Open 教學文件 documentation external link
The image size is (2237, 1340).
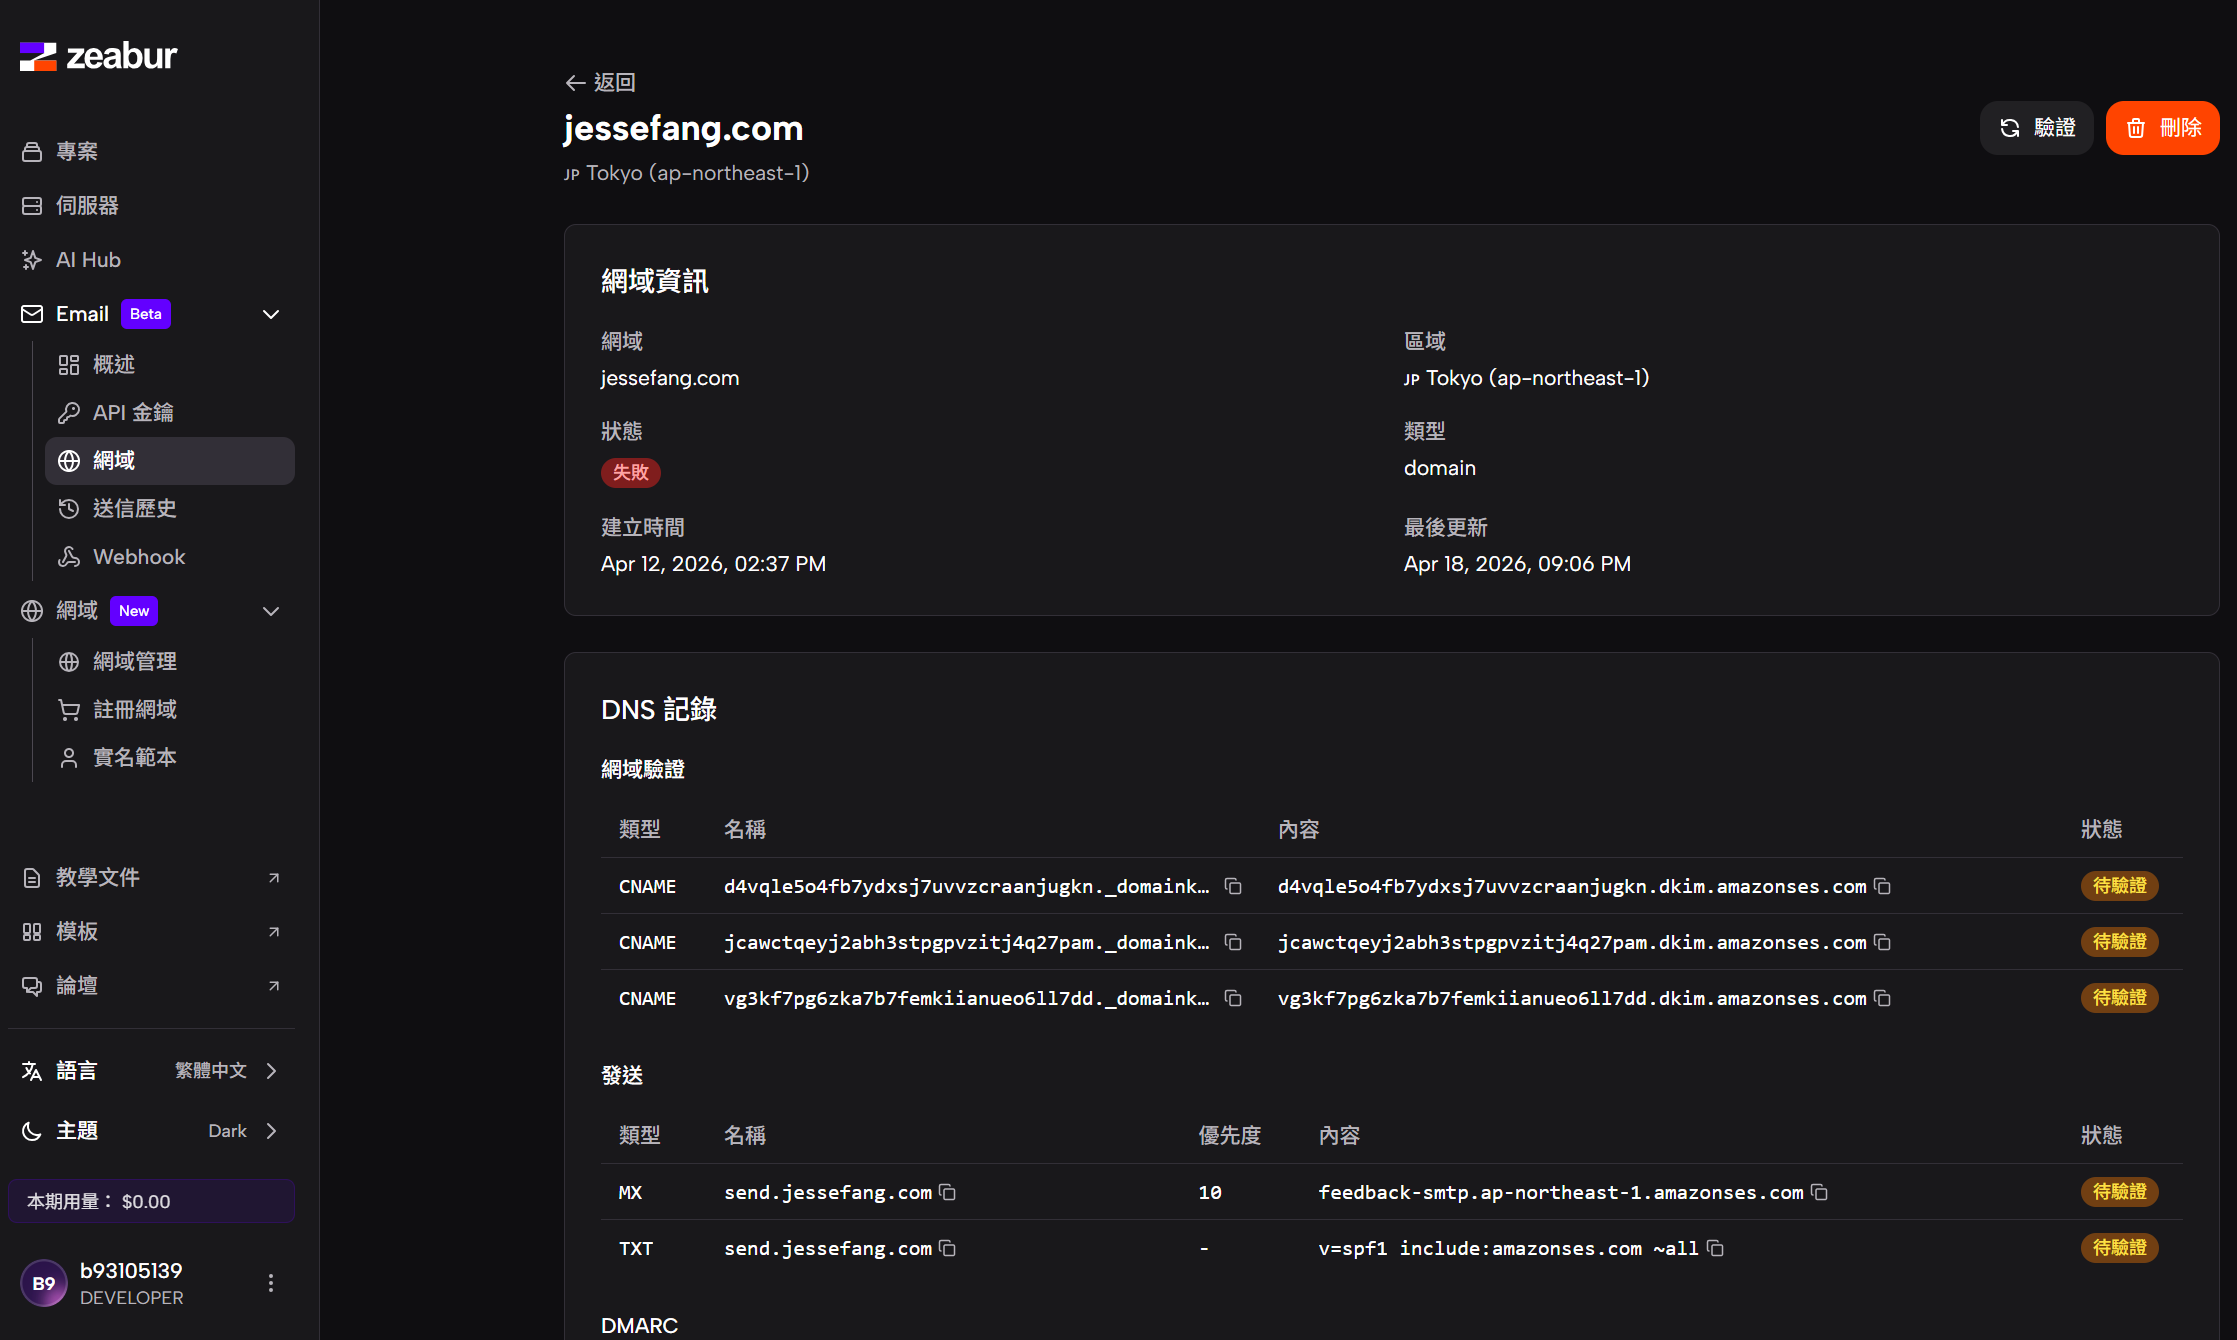coord(150,878)
